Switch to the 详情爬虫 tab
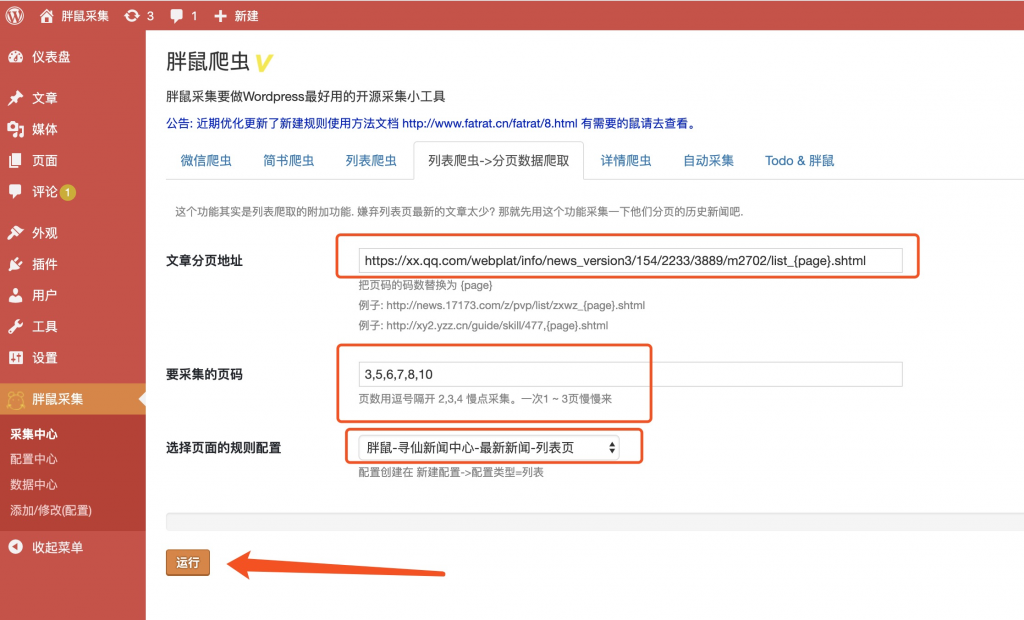 coord(626,161)
